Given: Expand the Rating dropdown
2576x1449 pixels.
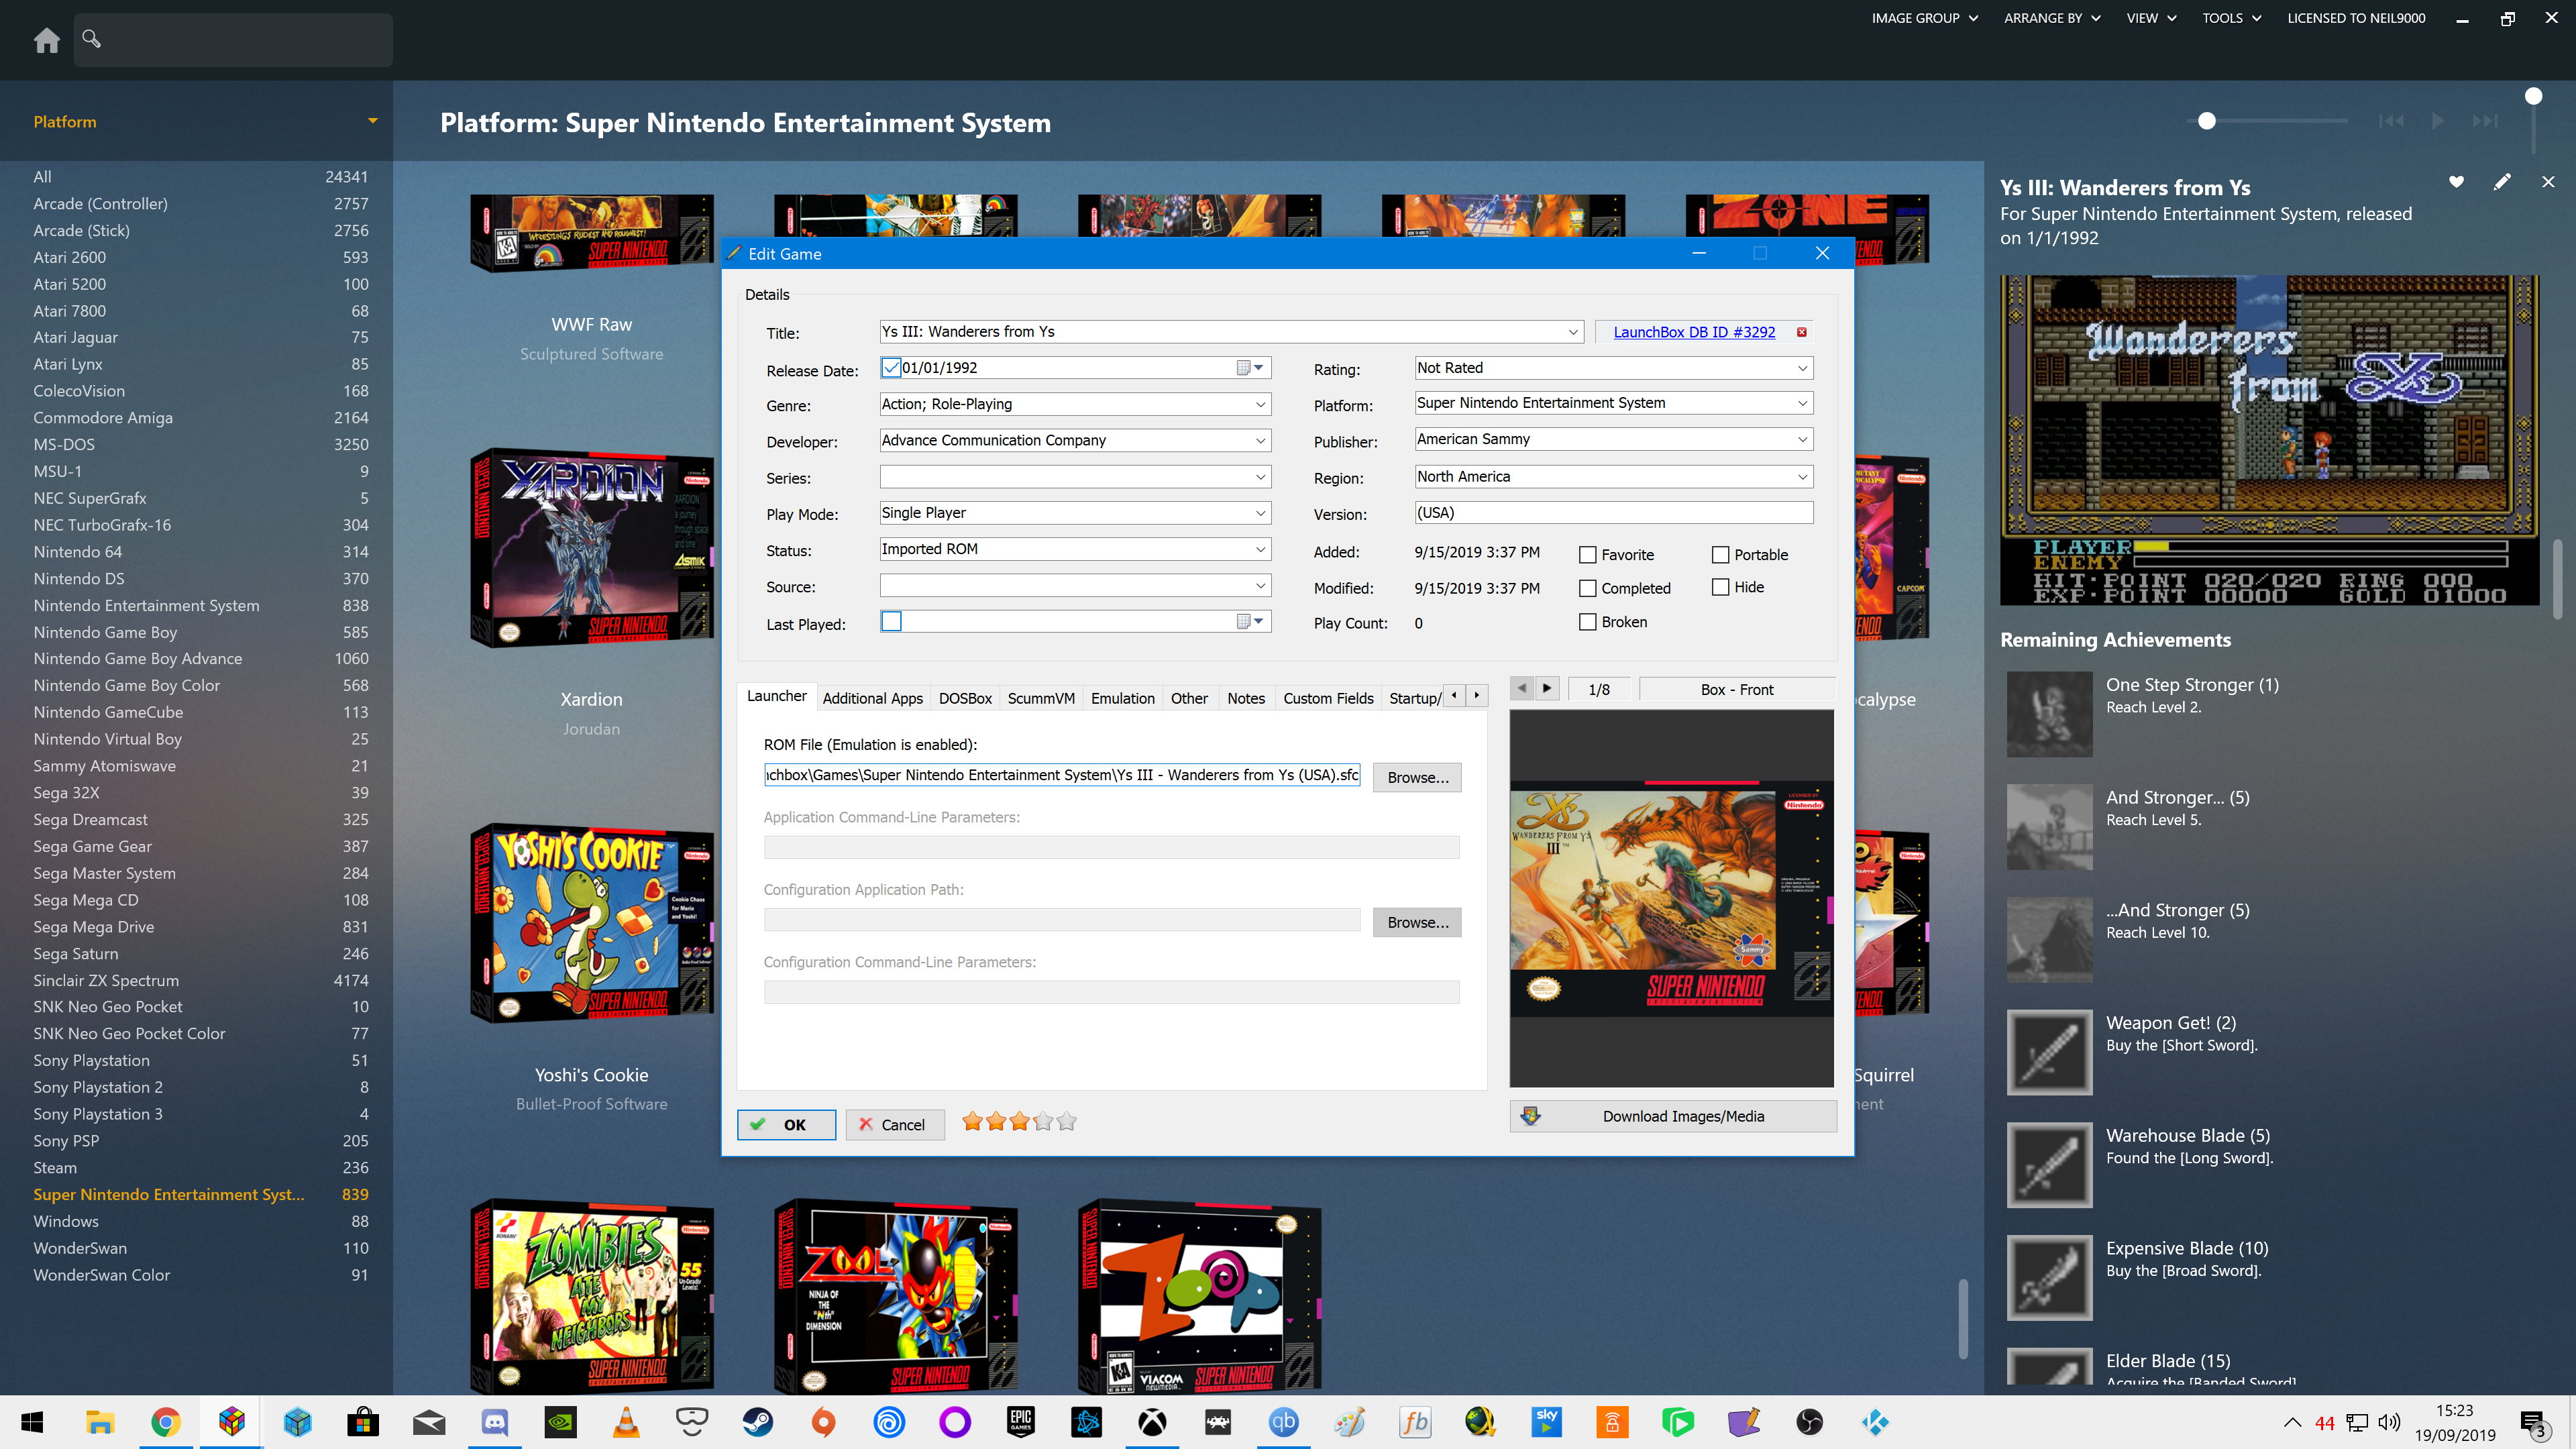Looking at the screenshot, I should (x=1802, y=368).
